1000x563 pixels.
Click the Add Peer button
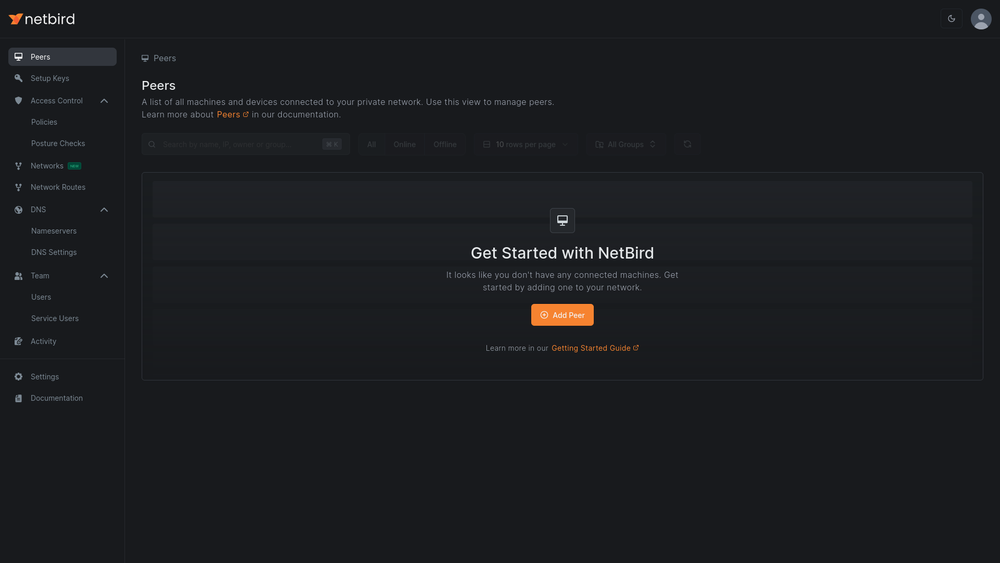coord(562,315)
